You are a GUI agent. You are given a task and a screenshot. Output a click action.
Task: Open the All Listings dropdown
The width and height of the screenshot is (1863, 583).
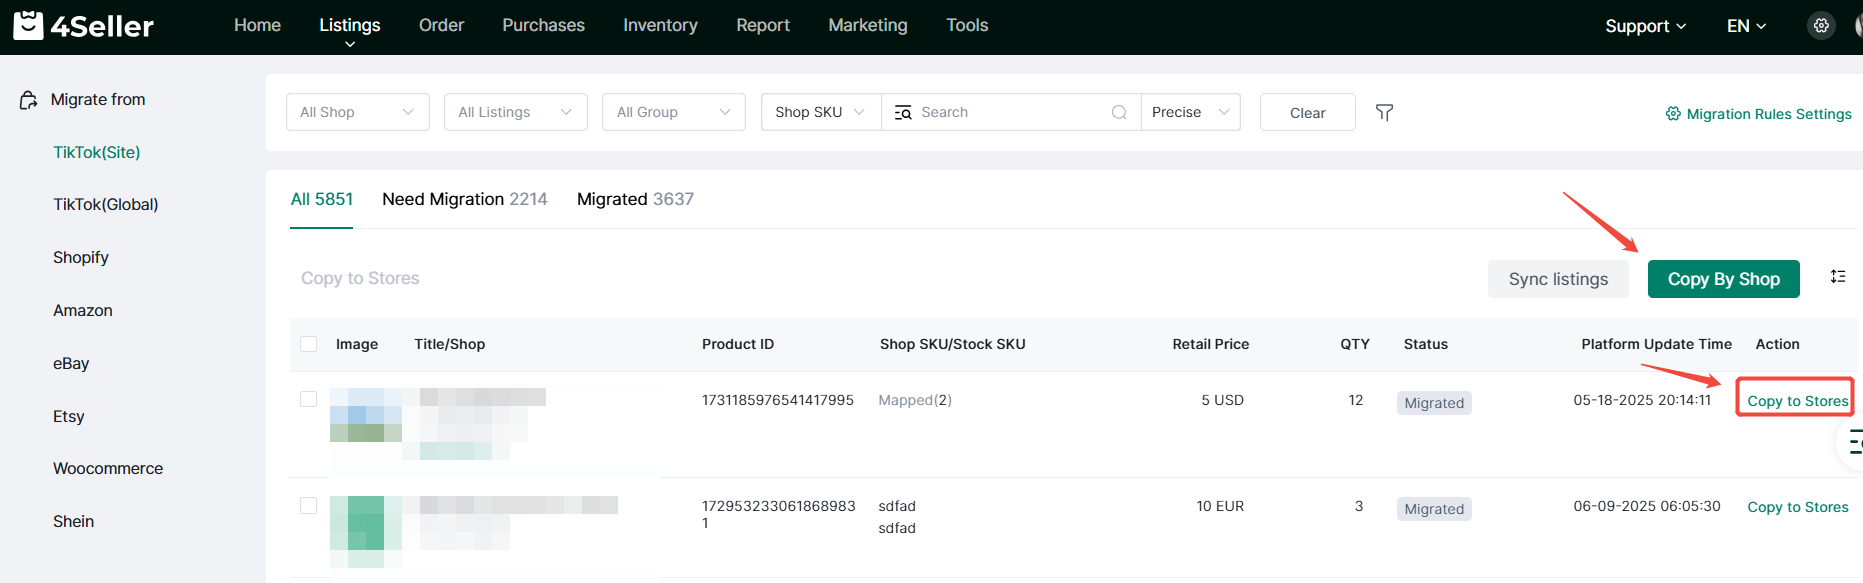click(x=516, y=112)
